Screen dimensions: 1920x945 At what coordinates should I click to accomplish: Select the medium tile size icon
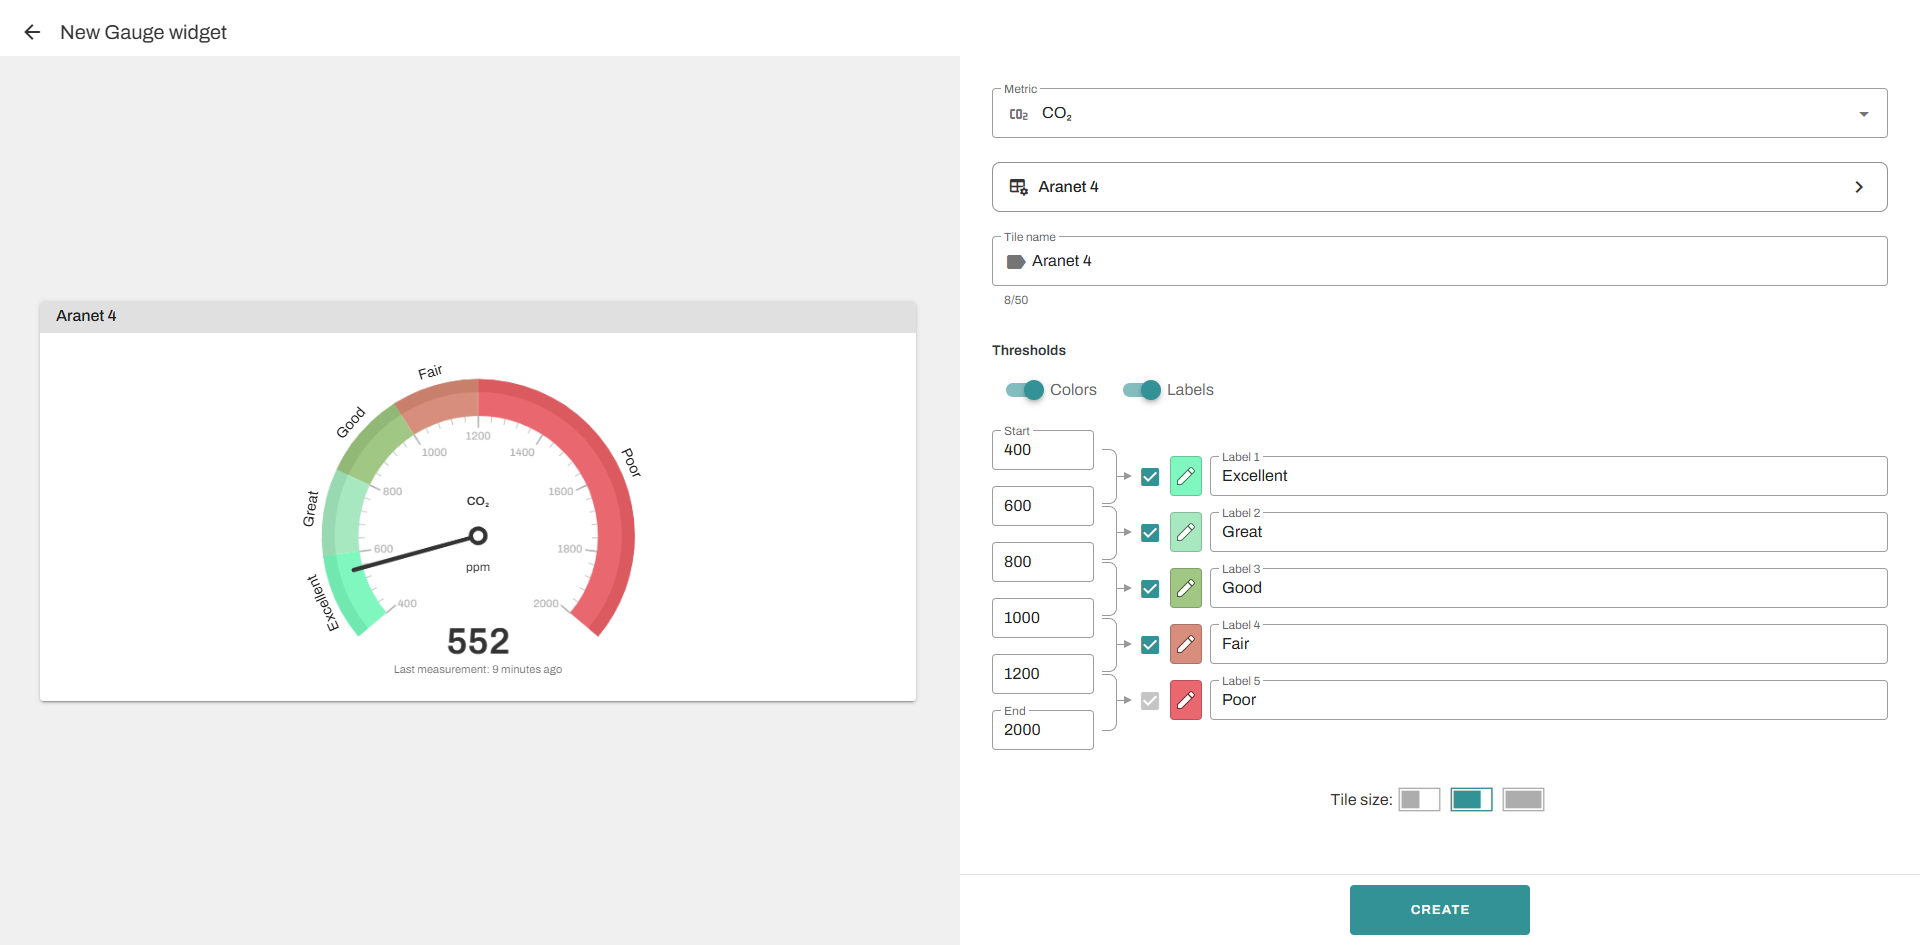coord(1471,800)
